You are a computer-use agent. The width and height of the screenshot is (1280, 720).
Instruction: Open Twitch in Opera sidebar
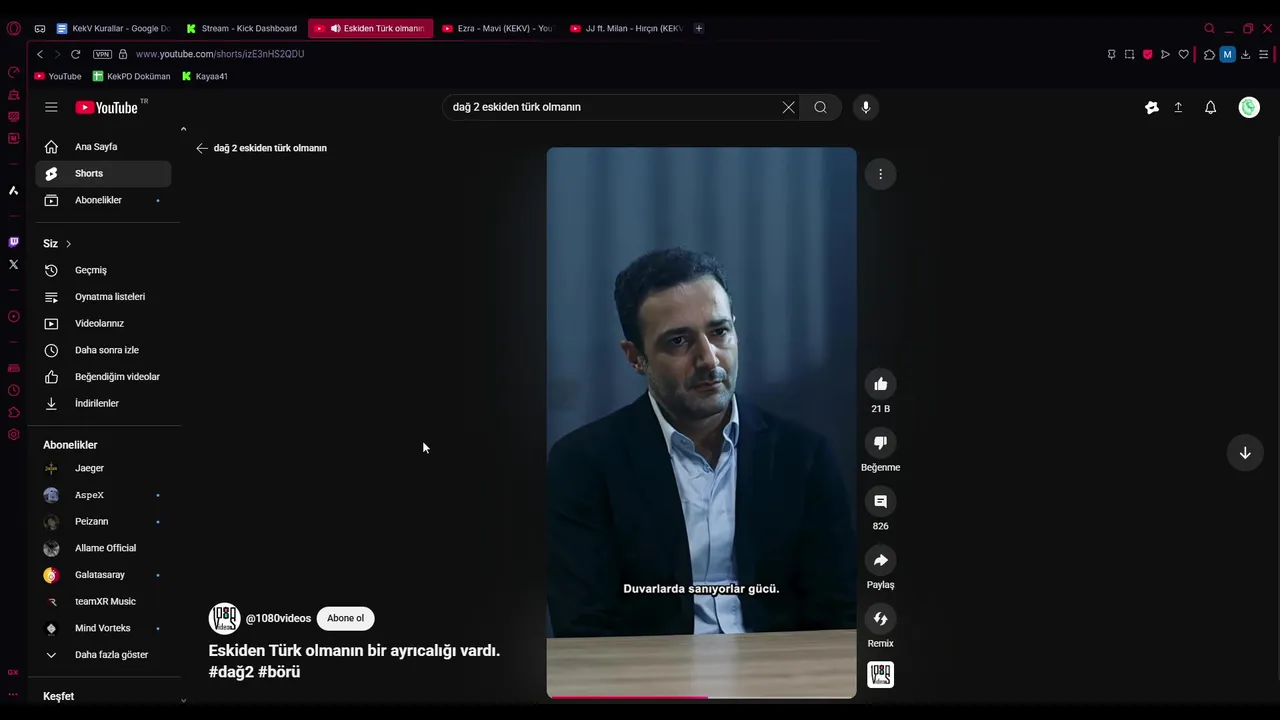[13, 242]
